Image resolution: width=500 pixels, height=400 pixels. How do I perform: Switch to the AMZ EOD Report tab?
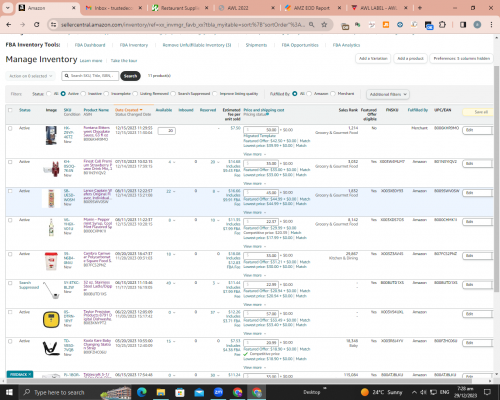click(311, 8)
